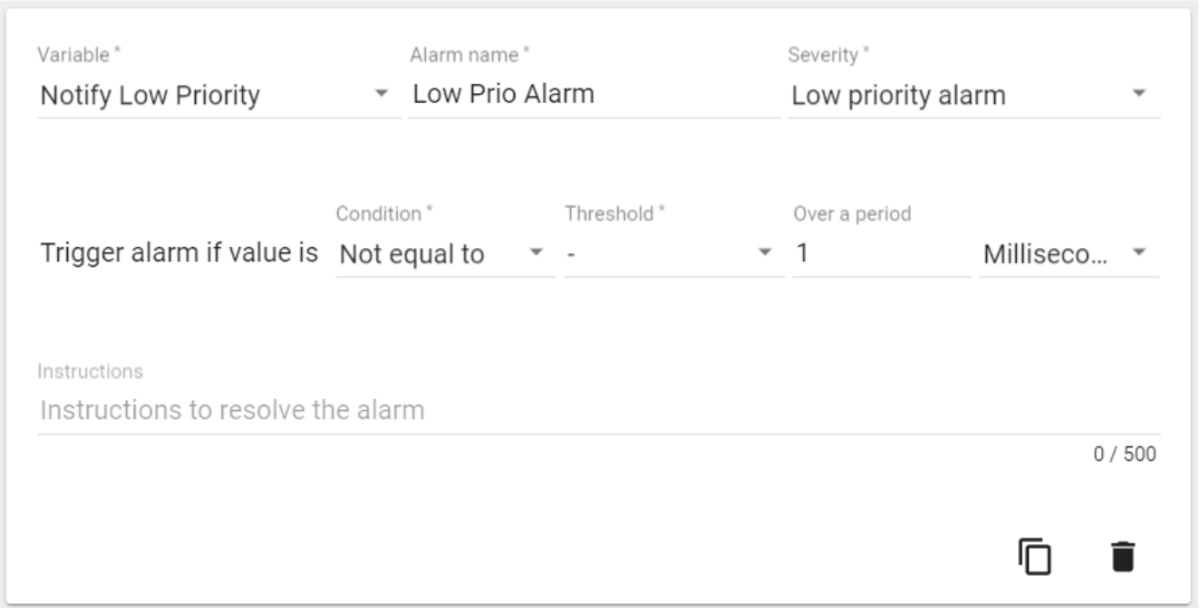Expand the Milliseconds time unit arrow
The height and width of the screenshot is (608, 1200).
tap(1139, 252)
